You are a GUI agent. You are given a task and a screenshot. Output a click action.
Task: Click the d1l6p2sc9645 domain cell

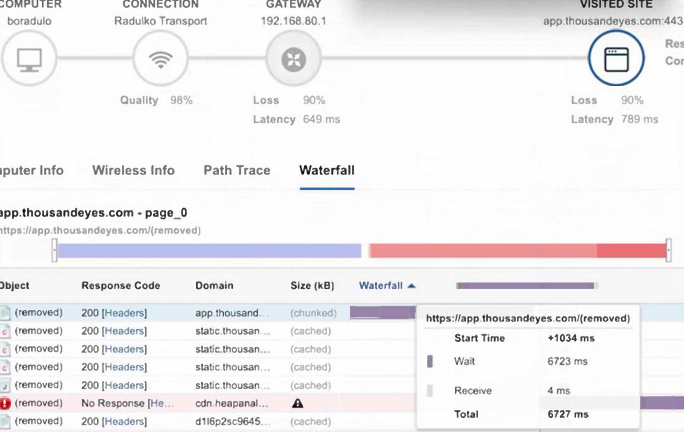pos(233,422)
